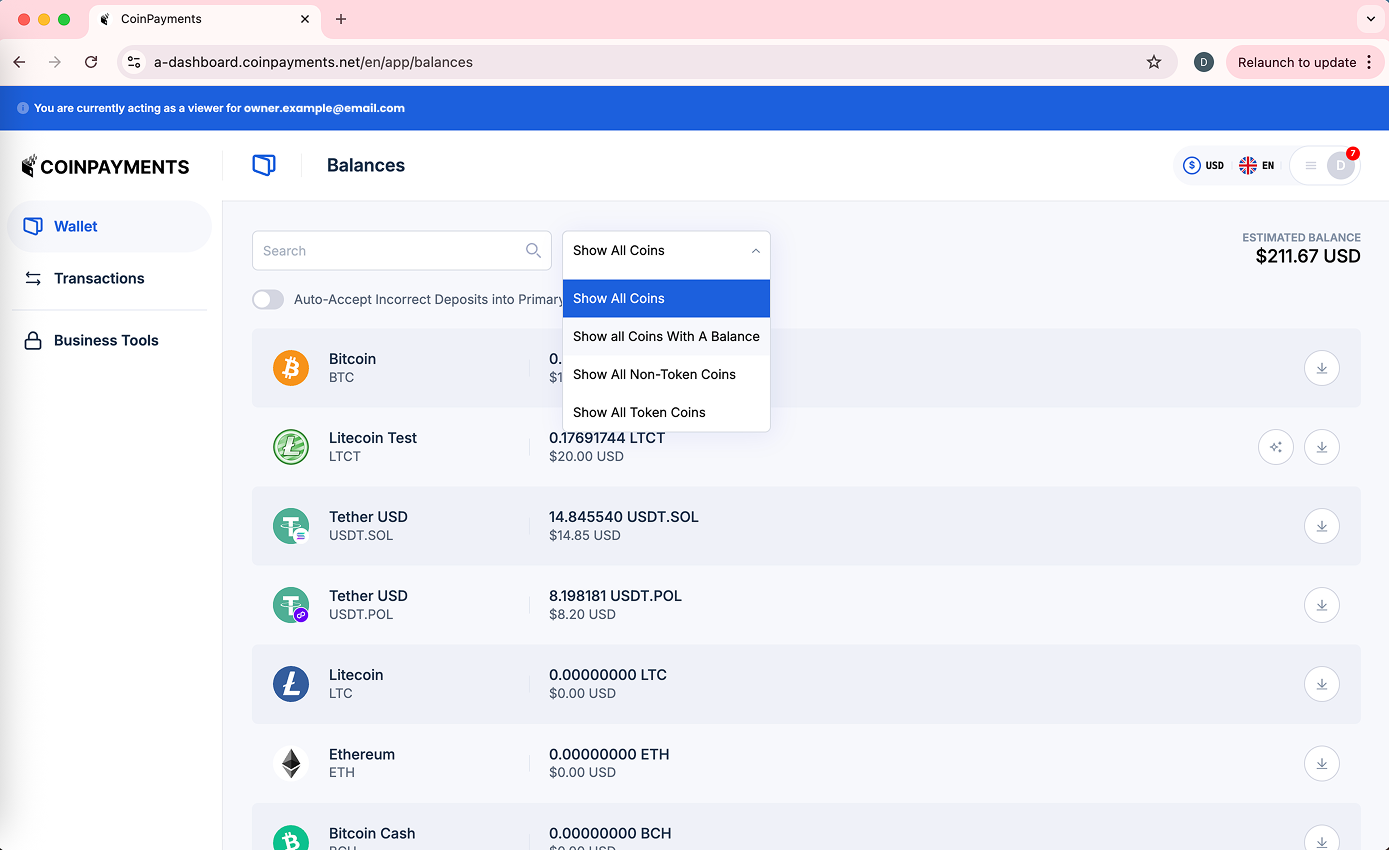1391x850 pixels.
Task: Open Business Tools in the sidebar
Action: [106, 341]
